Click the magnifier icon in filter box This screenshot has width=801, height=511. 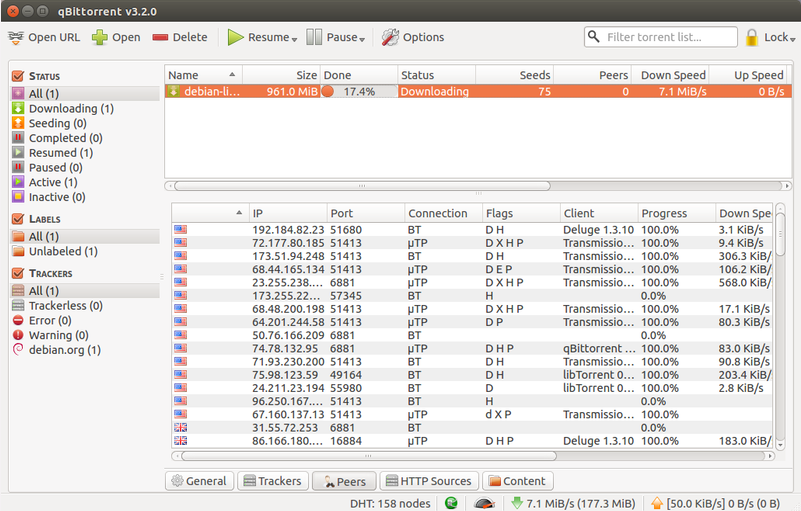pos(593,36)
